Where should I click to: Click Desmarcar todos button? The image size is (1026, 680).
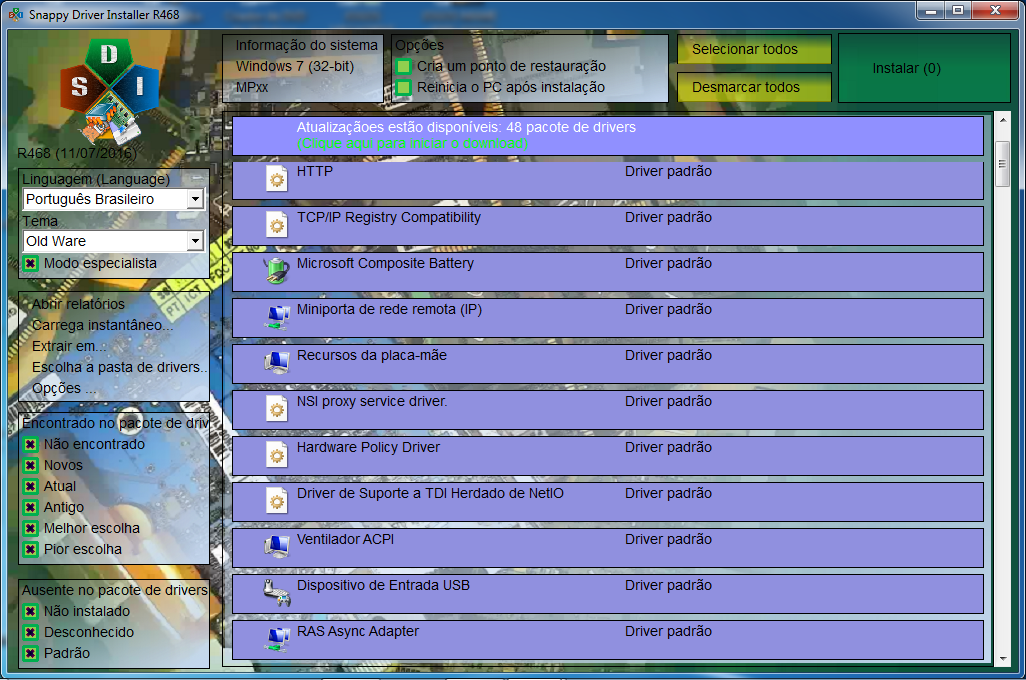(754, 87)
